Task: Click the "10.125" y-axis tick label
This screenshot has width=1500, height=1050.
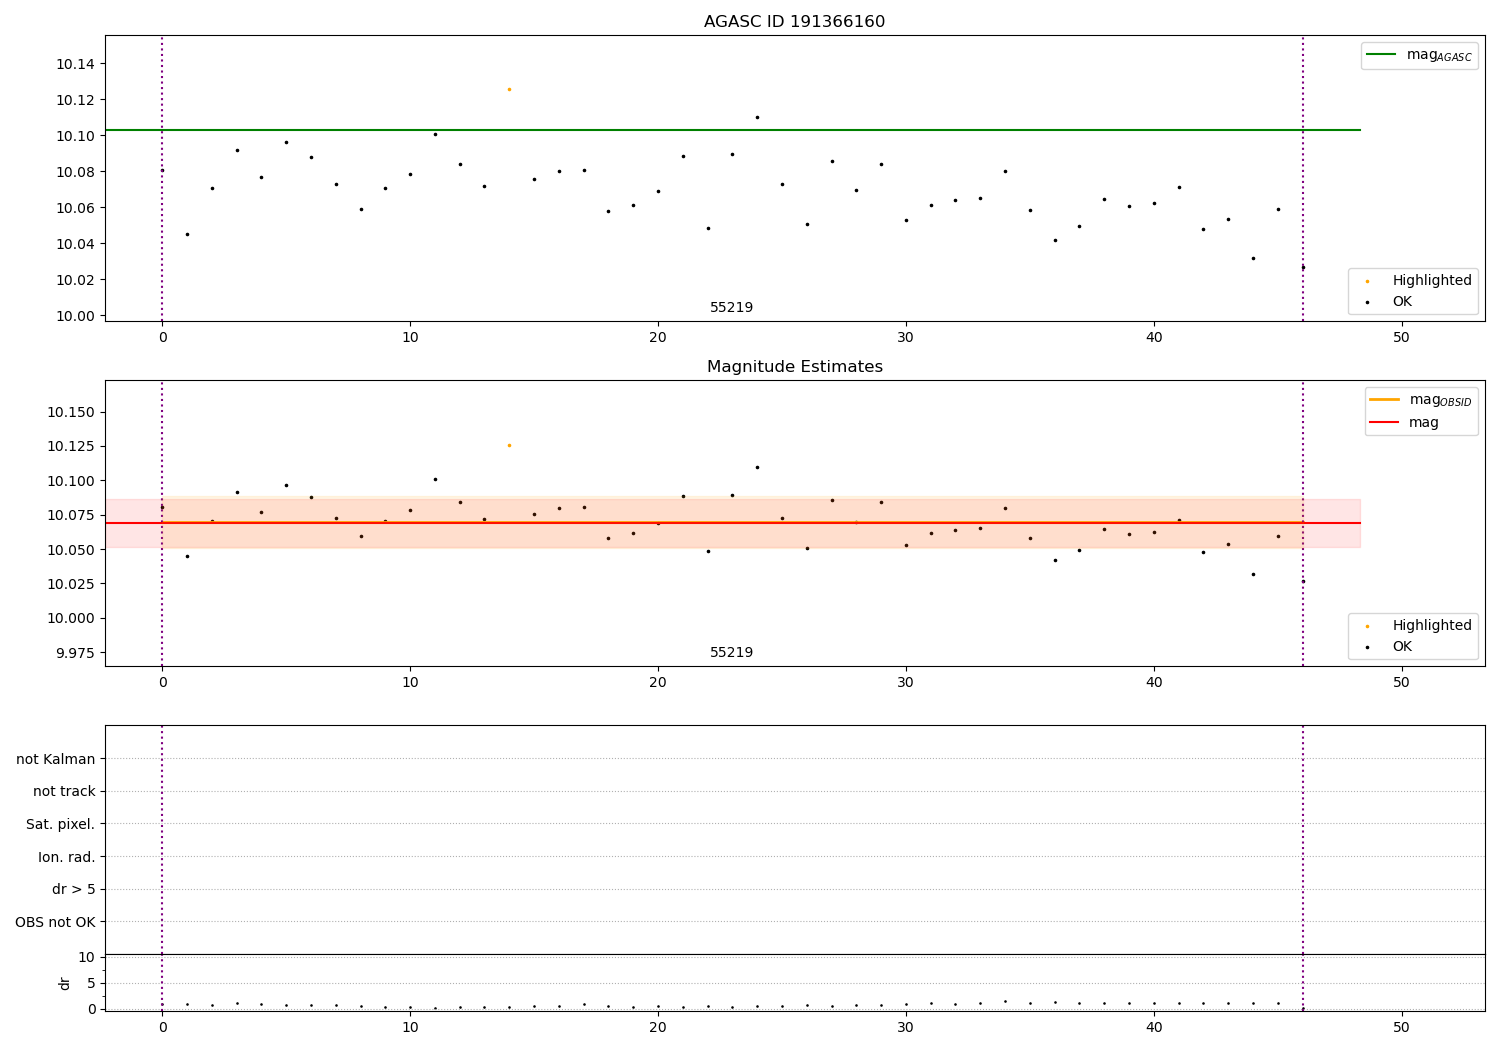Action: click(x=71, y=447)
